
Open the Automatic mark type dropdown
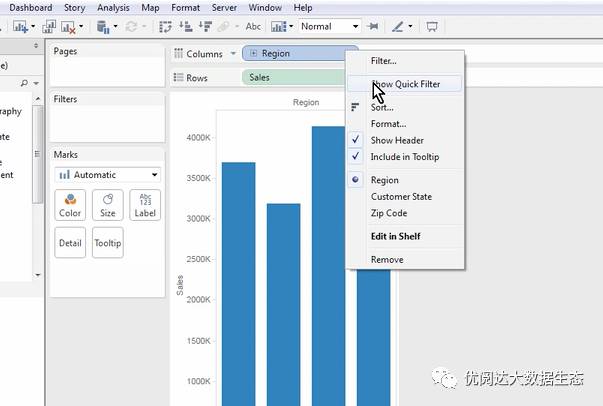(x=108, y=175)
